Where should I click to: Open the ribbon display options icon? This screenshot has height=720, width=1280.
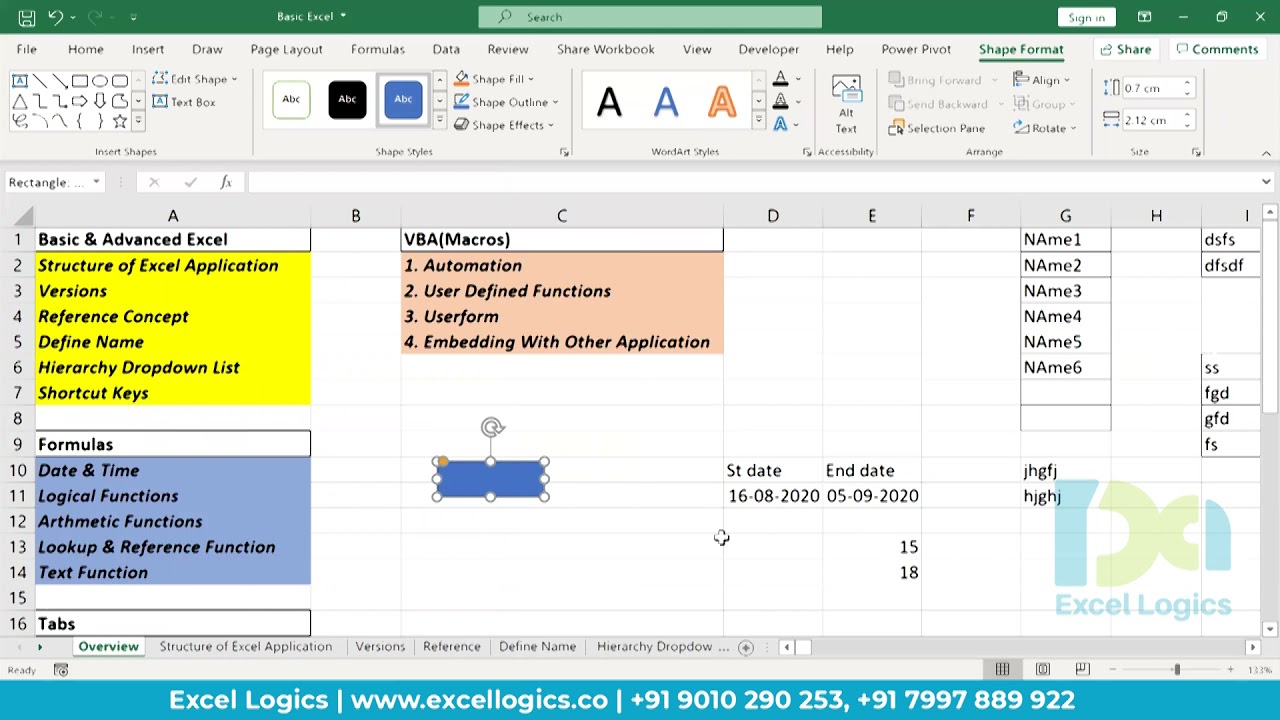pyautogui.click(x=1144, y=17)
